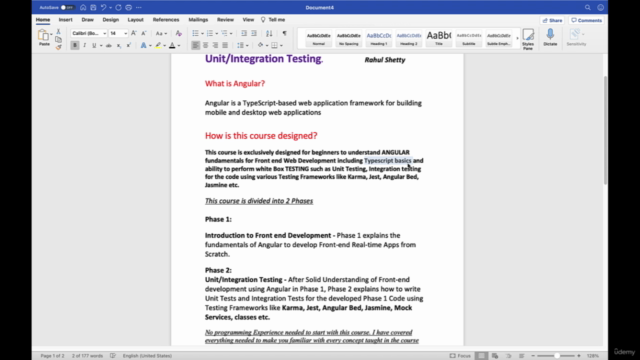This screenshot has width=640, height=360.
Task: Expand the styles gallery arrow
Action: [517, 38]
